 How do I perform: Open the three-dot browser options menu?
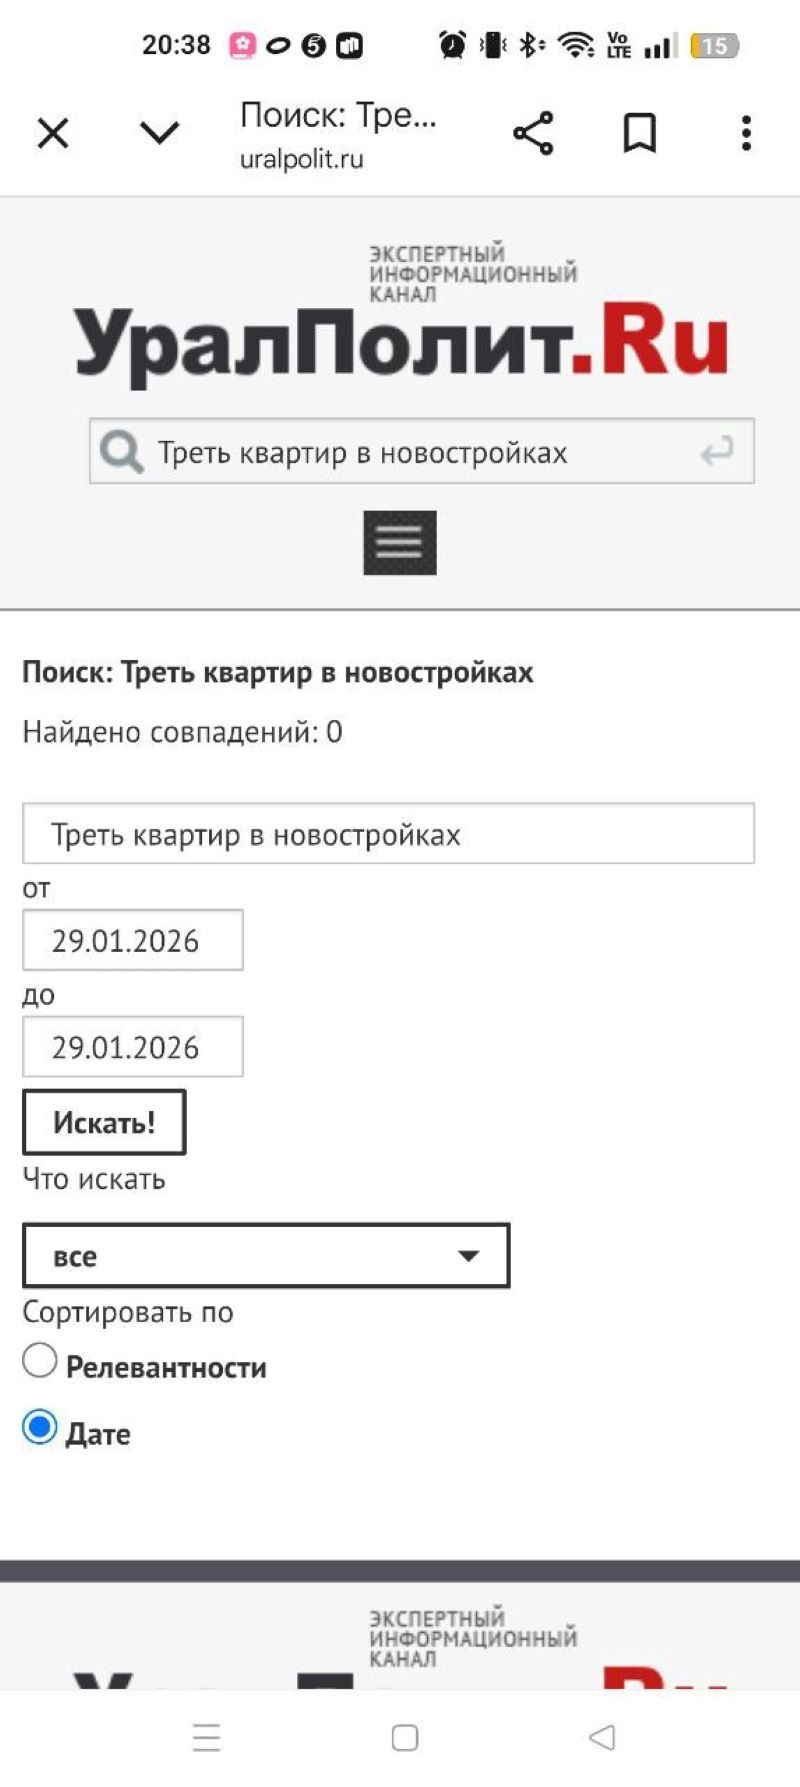tap(746, 133)
